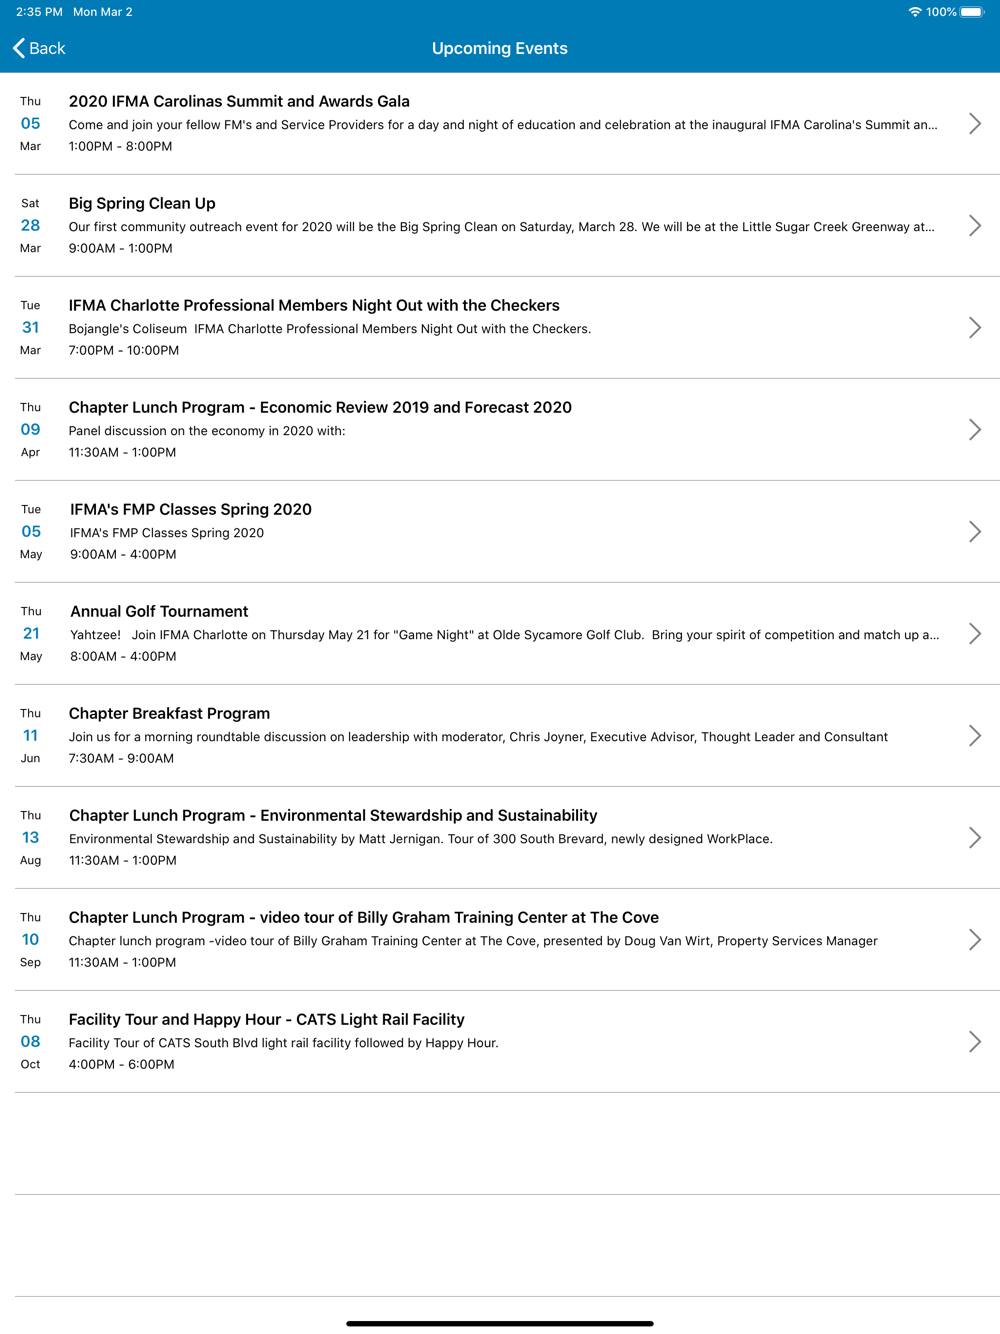Select the Big Spring Clean Up title
Viewport: 1000px width, 1334px height.
[x=142, y=203]
